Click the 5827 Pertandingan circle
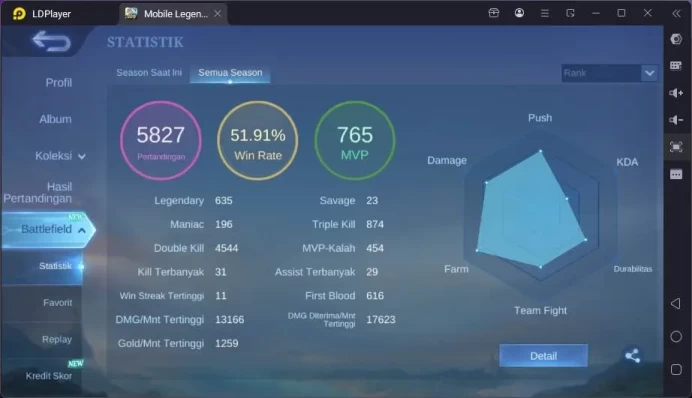692x398 pixels. coord(161,140)
